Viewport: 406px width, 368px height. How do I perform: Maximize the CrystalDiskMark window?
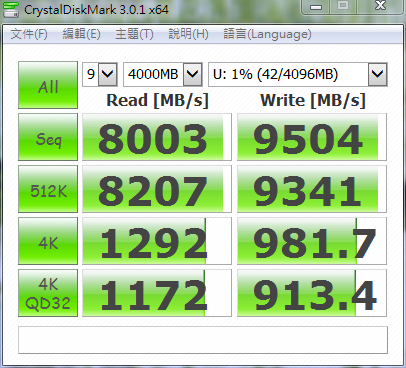coord(343,6)
